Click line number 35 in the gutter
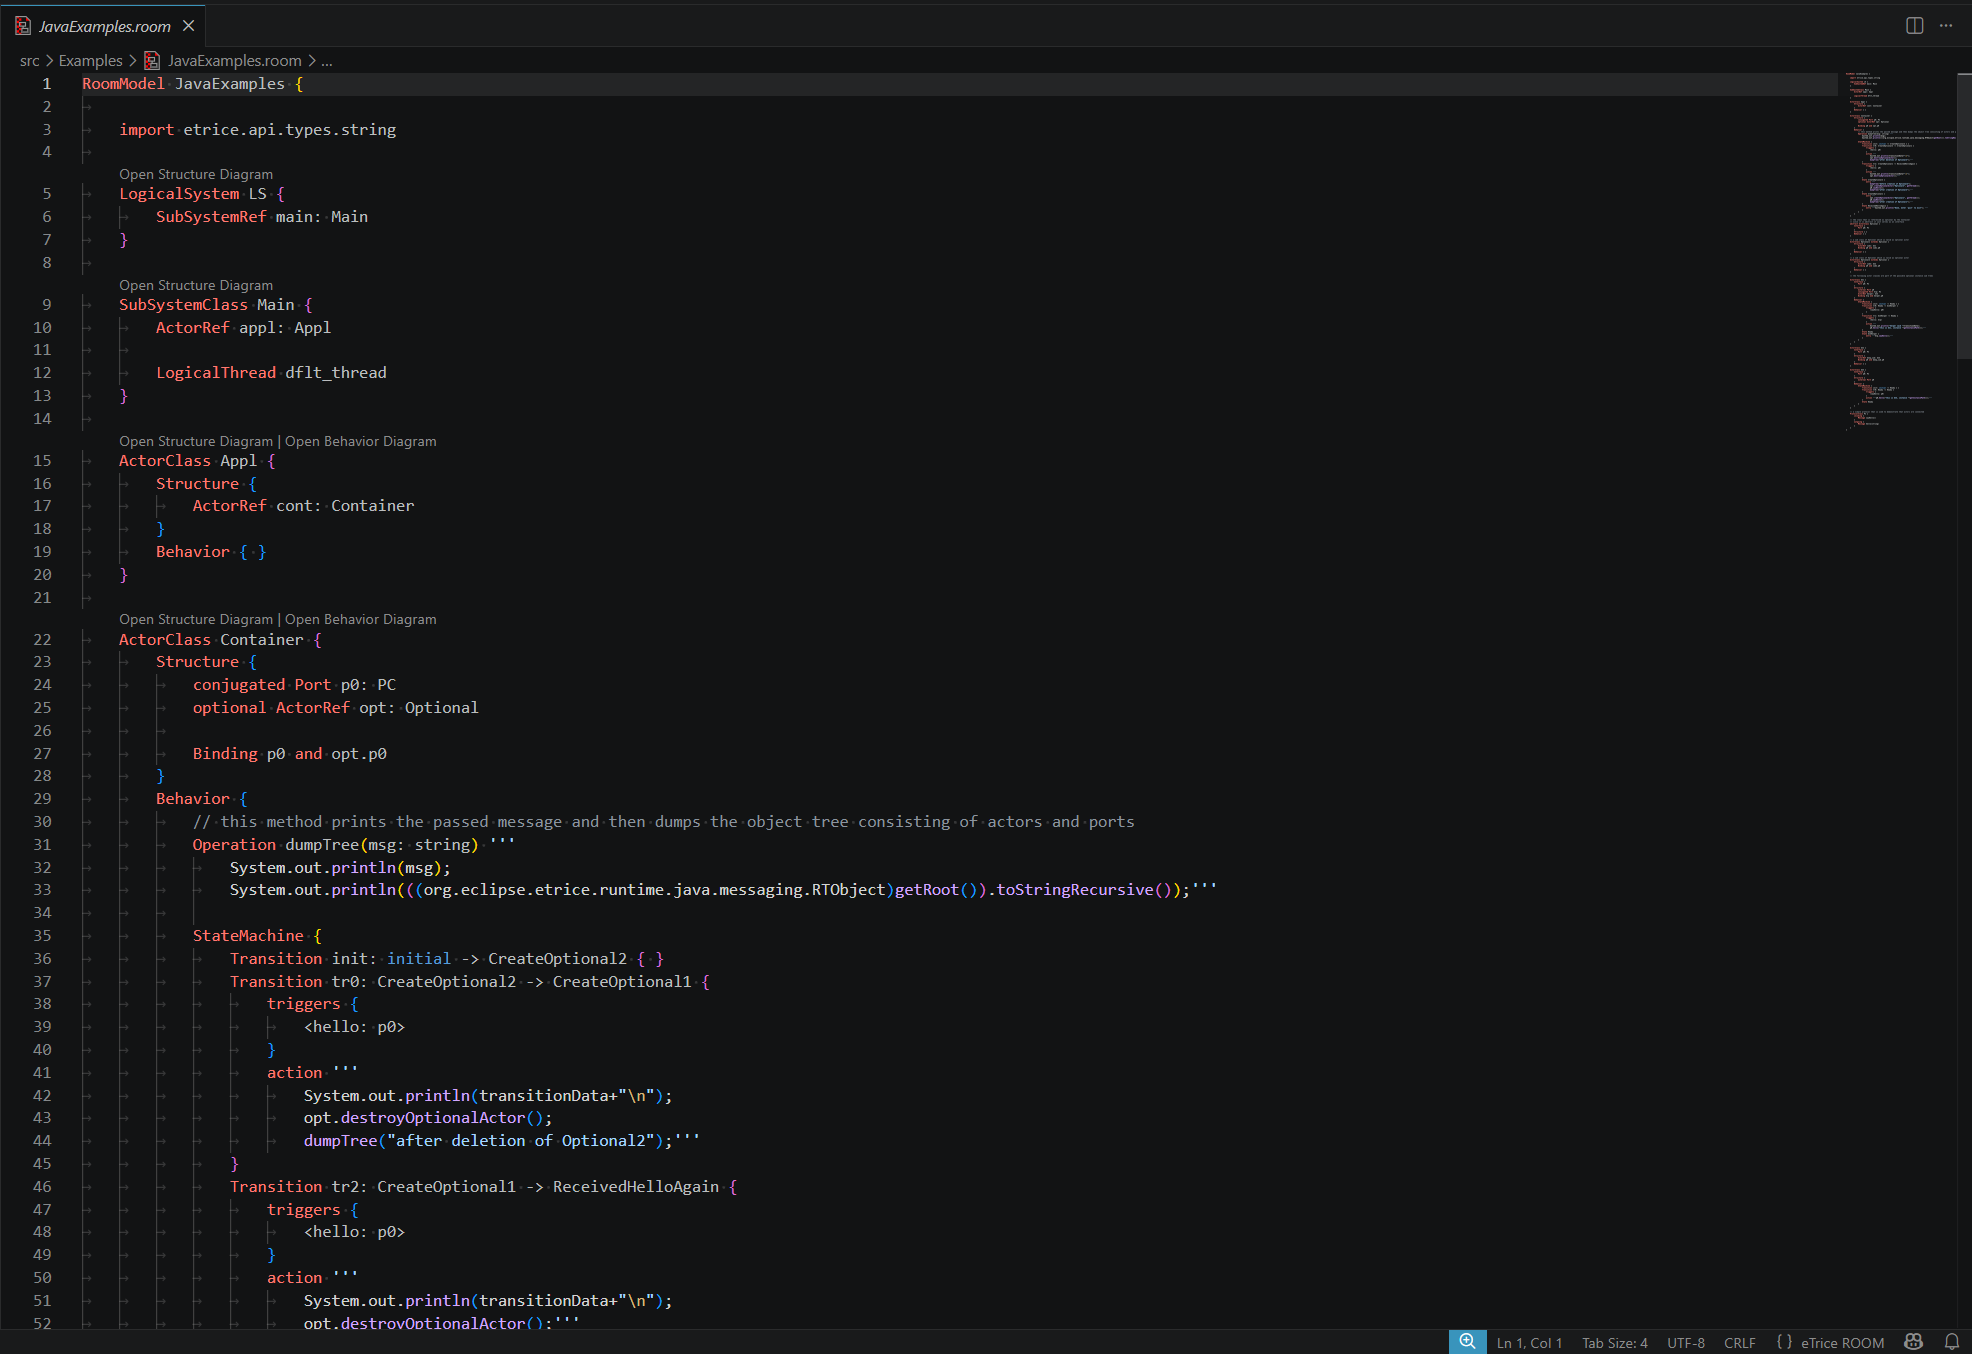Screen dimensions: 1972x1354 click(x=42, y=936)
